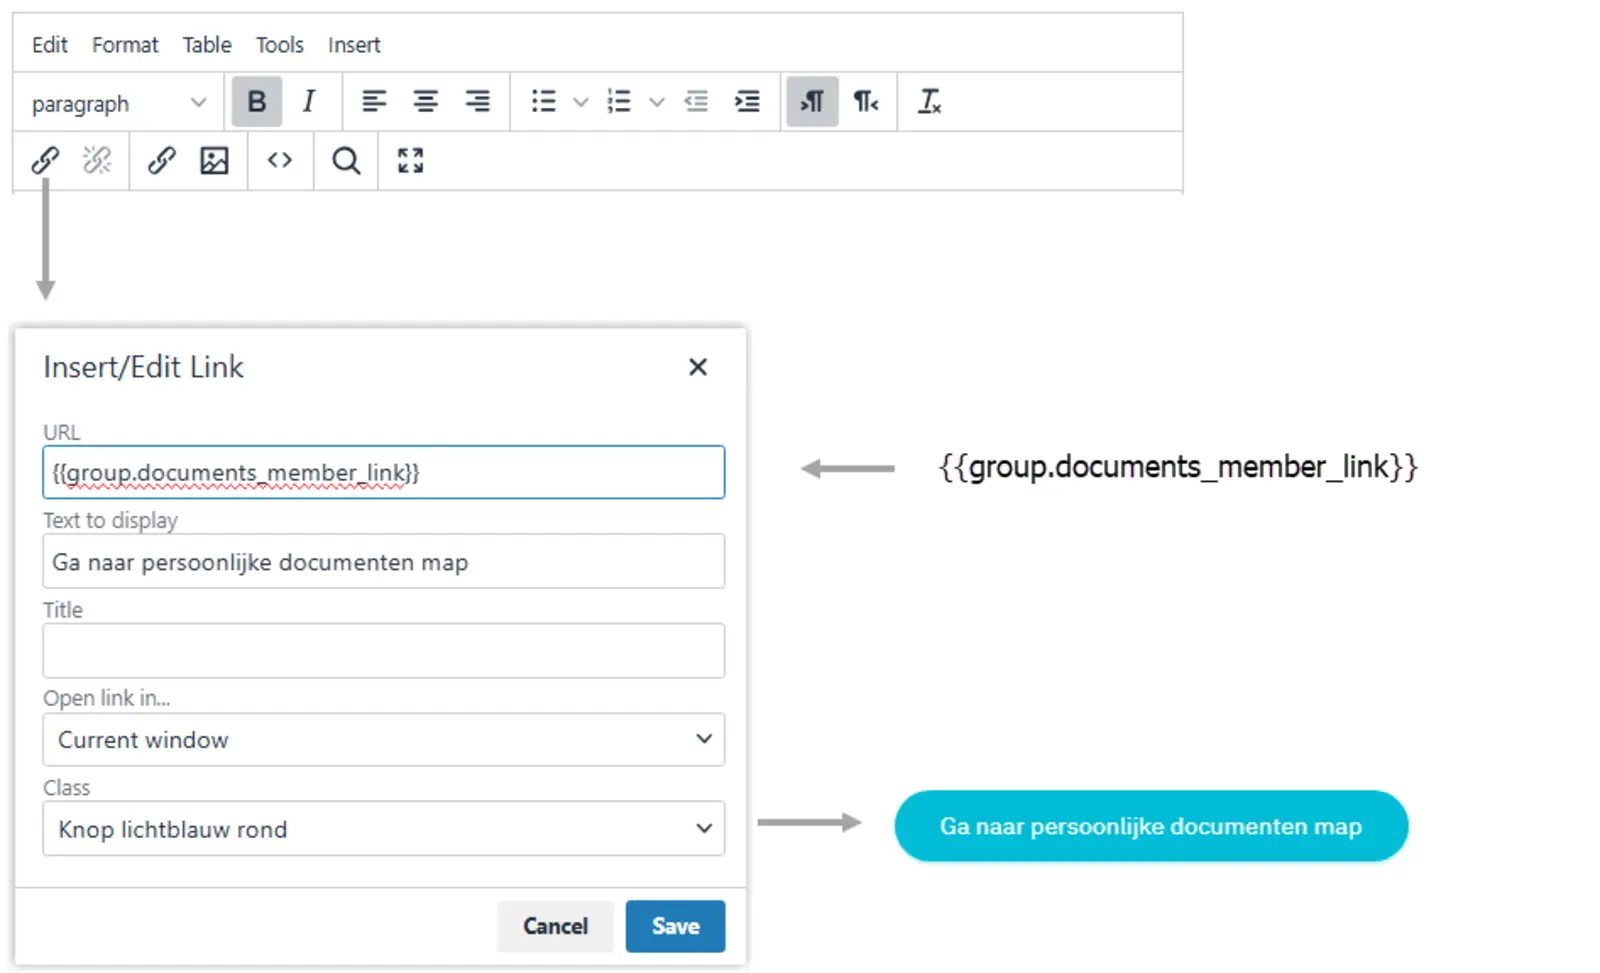
Task: Save the link dialog
Action: click(675, 927)
